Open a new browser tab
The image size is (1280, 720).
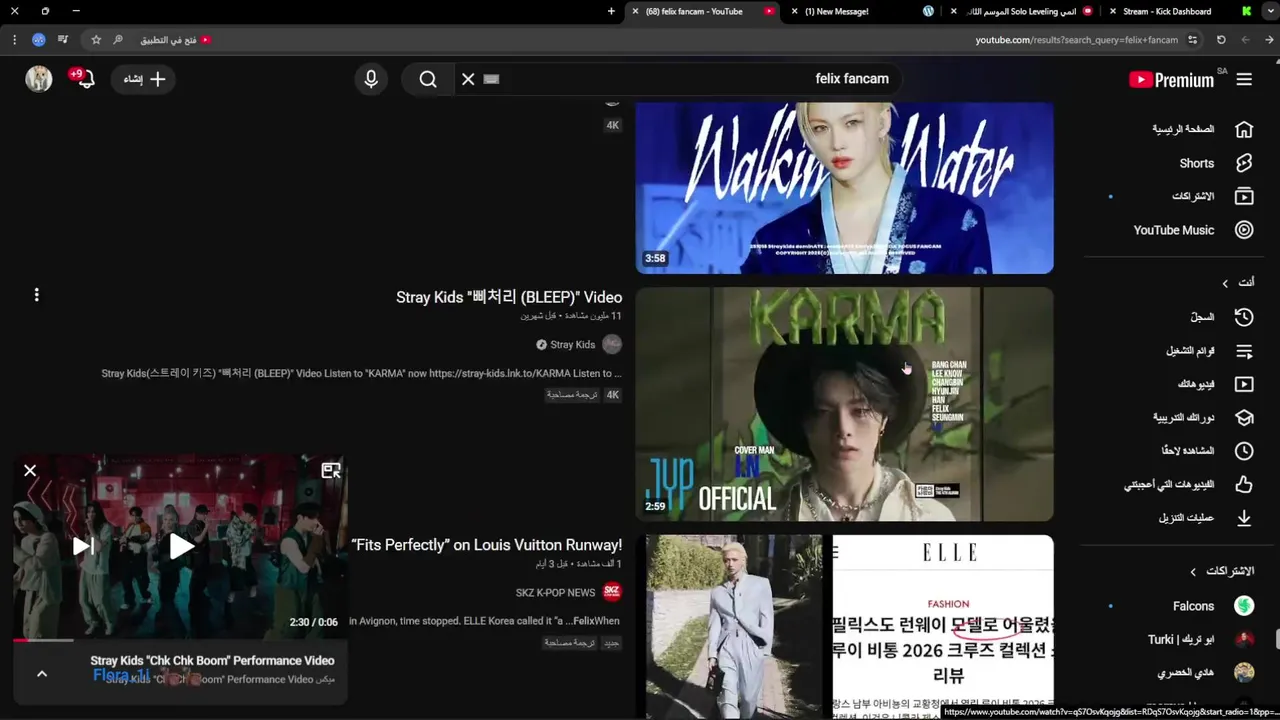pyautogui.click(x=611, y=11)
